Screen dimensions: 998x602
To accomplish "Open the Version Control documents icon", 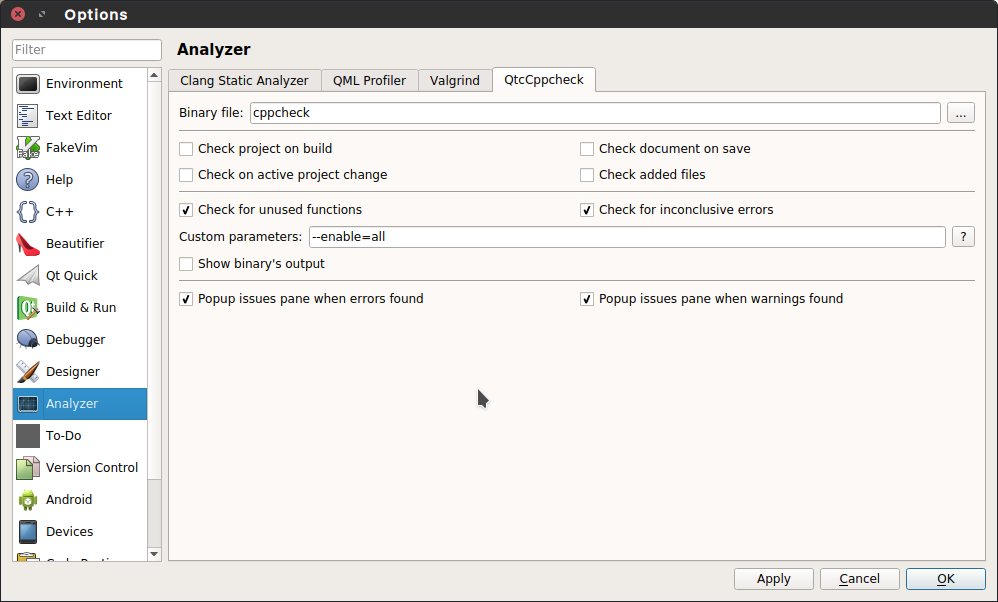I will [x=28, y=468].
